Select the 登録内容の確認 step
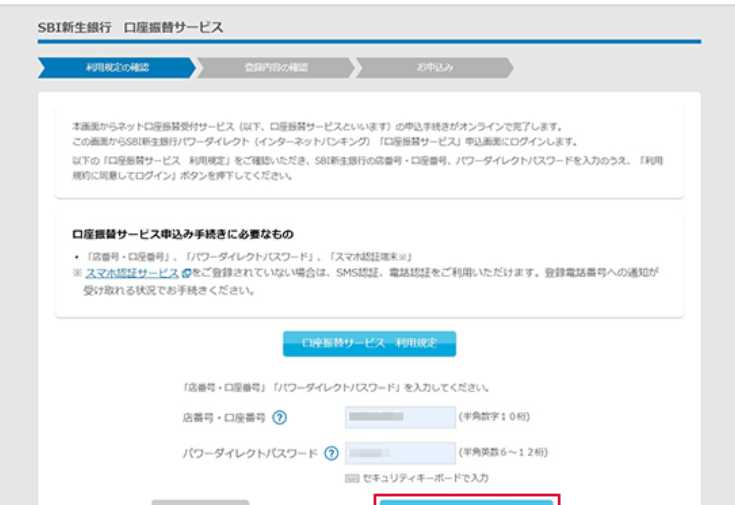735x505 pixels. point(275,68)
